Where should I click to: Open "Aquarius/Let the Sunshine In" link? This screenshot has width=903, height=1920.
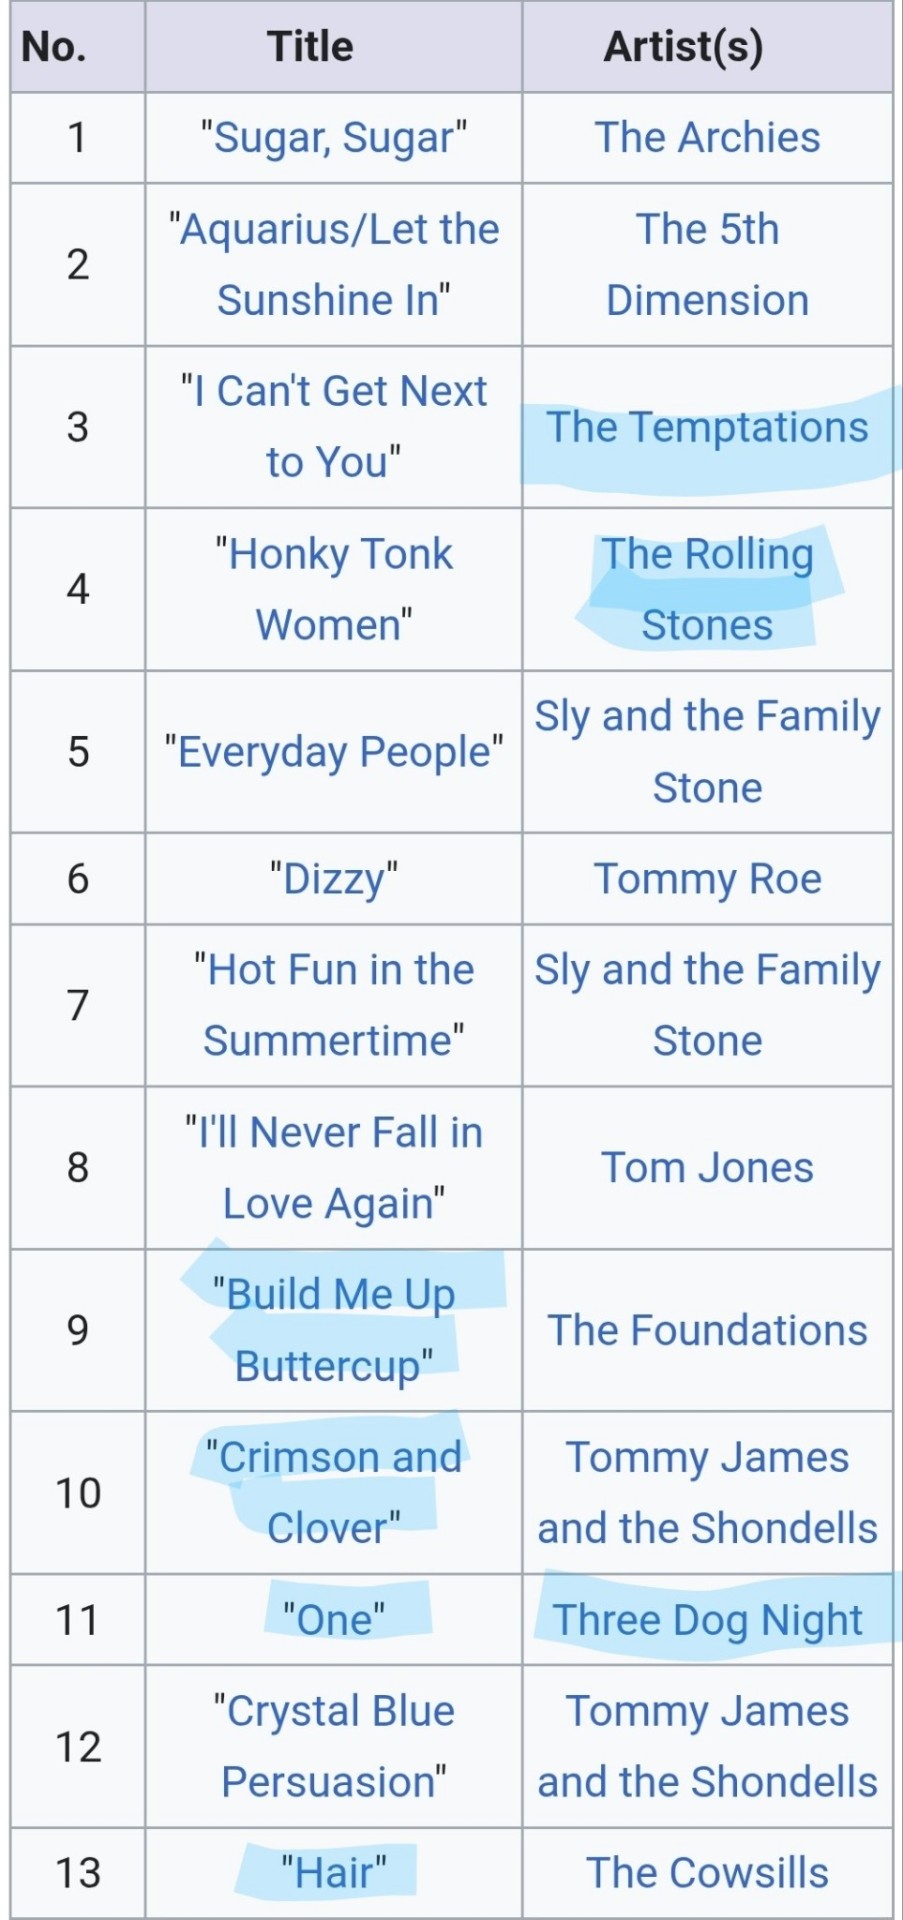(x=334, y=265)
